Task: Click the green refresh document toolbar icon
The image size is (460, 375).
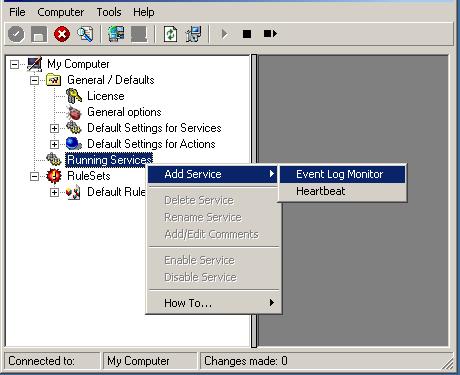Action: click(x=171, y=34)
